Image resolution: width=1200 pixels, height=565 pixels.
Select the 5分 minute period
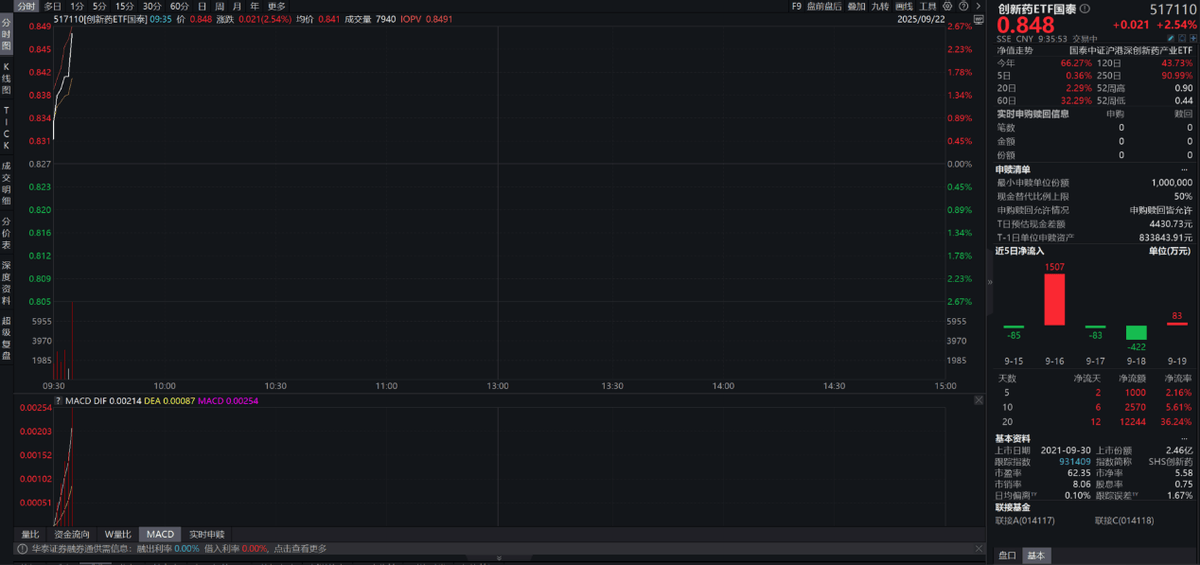point(99,6)
